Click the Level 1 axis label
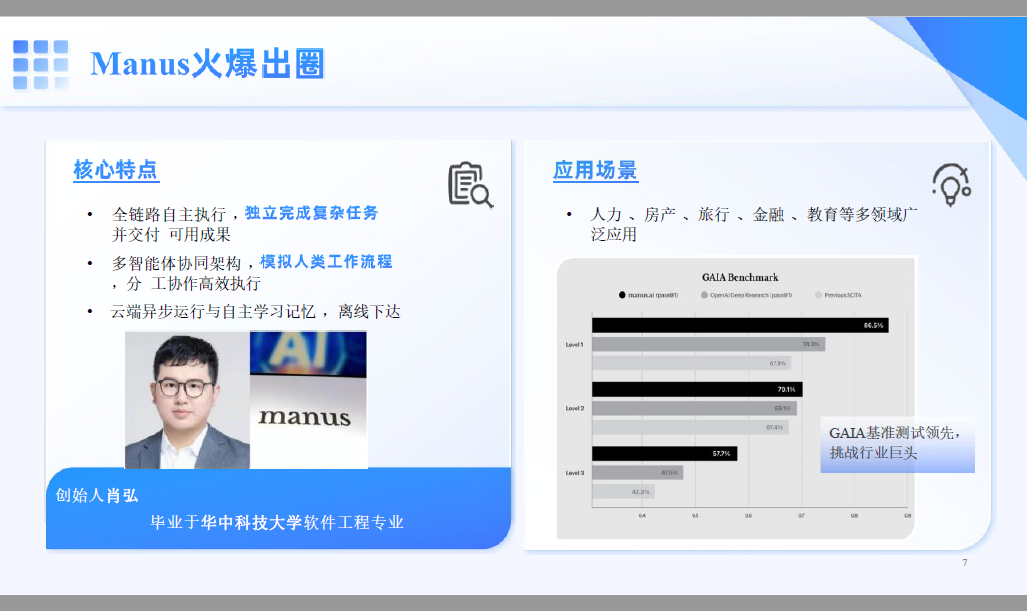Screen dimensions: 1027x611 point(574,344)
